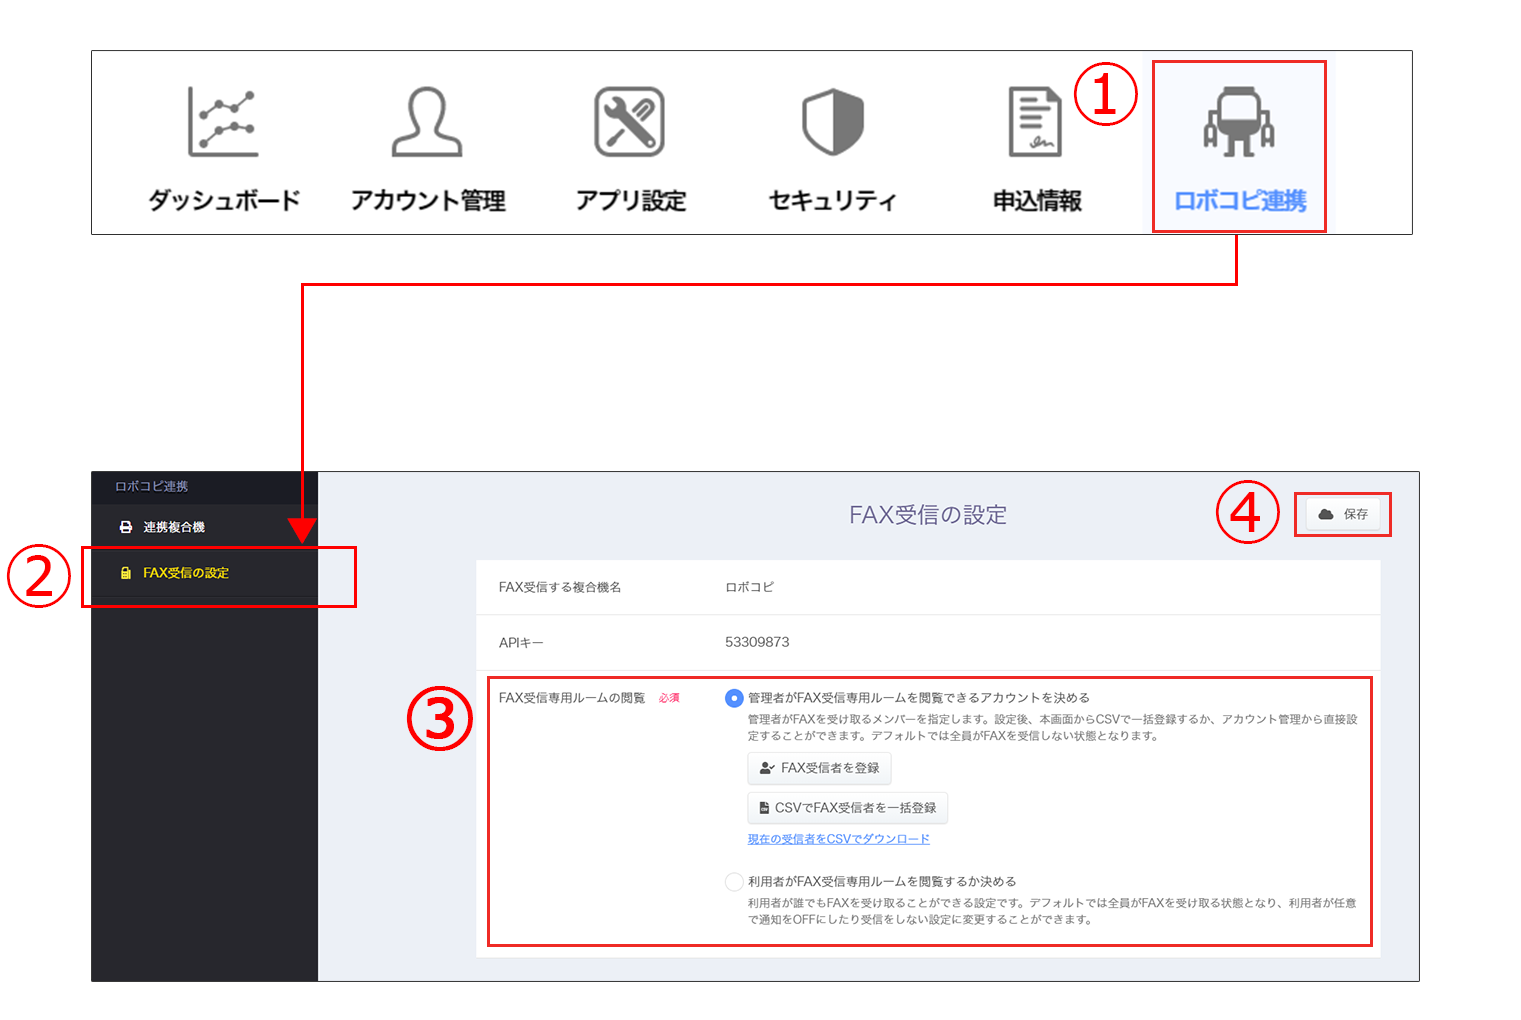Switch to the アカウント管理 menu label

[x=428, y=201]
